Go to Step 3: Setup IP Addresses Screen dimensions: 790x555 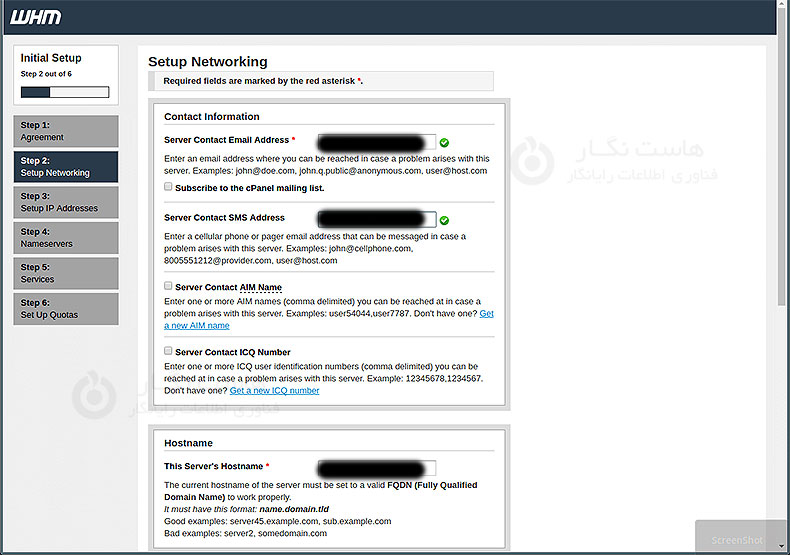[x=66, y=202]
